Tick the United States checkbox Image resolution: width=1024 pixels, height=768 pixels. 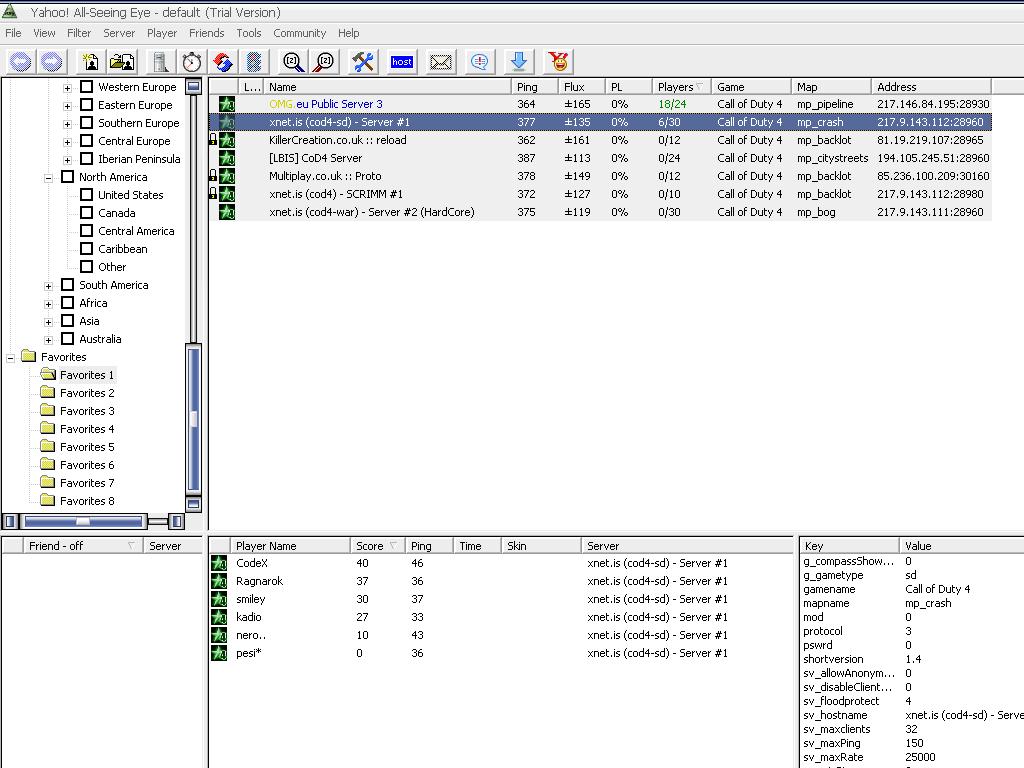click(86, 195)
